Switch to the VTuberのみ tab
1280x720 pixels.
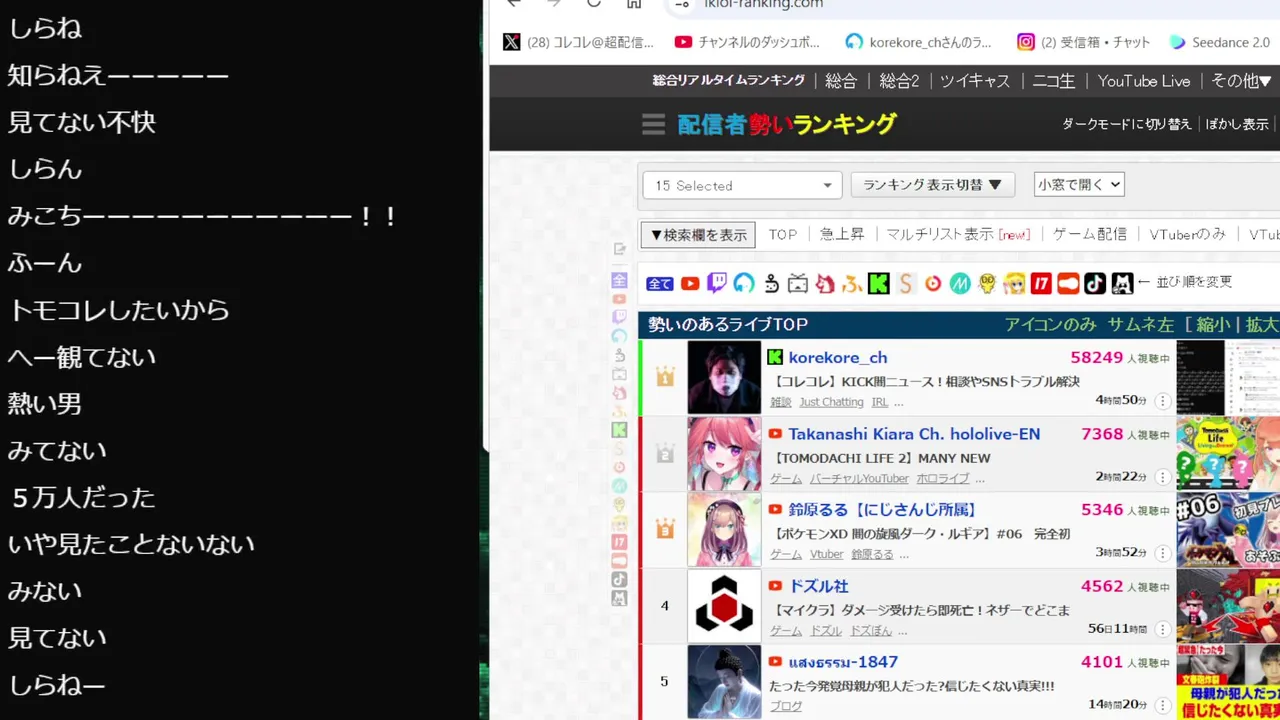click(x=1187, y=234)
